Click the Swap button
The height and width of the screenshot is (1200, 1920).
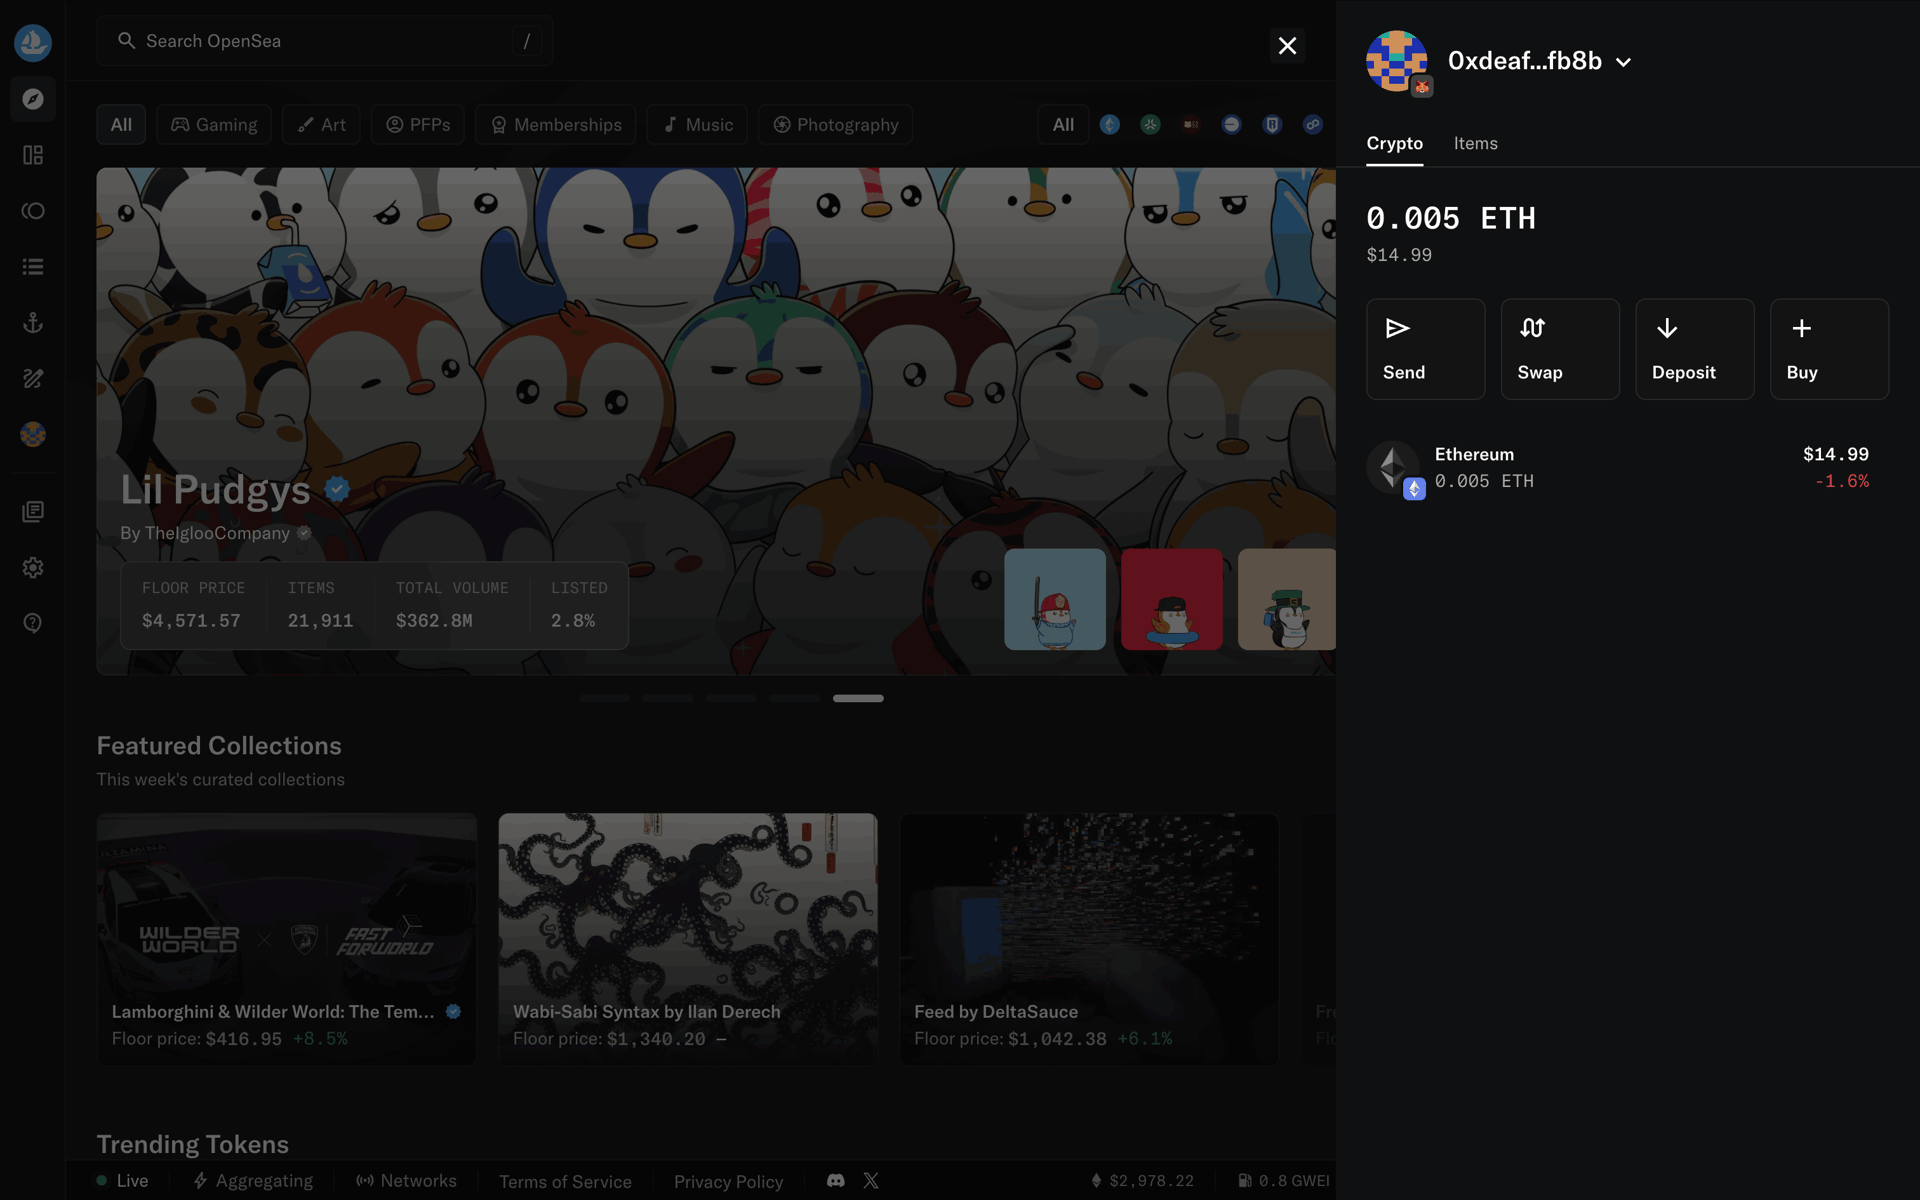[1560, 349]
